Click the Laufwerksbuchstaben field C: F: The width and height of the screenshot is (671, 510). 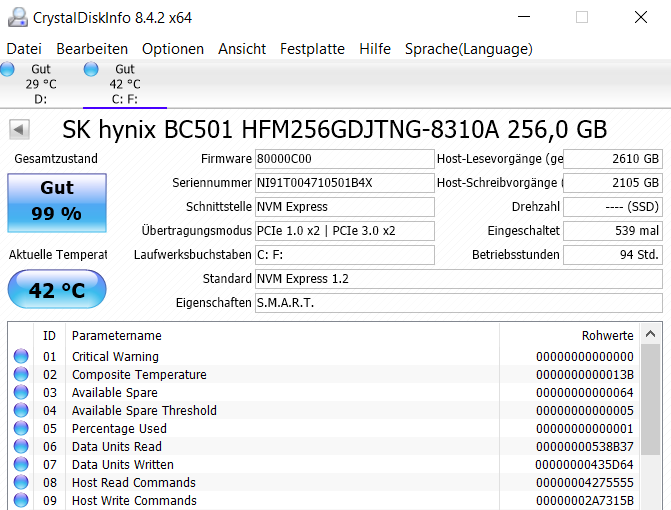tap(344, 255)
